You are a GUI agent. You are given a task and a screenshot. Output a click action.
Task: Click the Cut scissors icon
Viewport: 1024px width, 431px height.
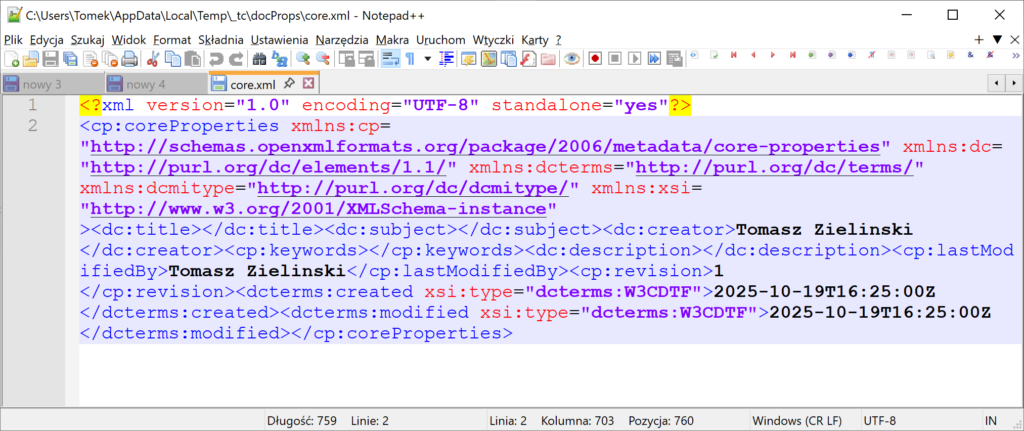tap(153, 59)
